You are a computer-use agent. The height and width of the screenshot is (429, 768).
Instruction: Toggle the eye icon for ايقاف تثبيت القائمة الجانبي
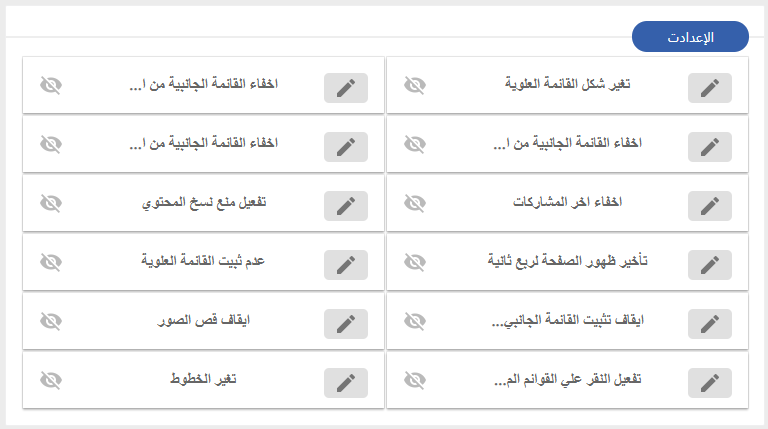[415, 321]
